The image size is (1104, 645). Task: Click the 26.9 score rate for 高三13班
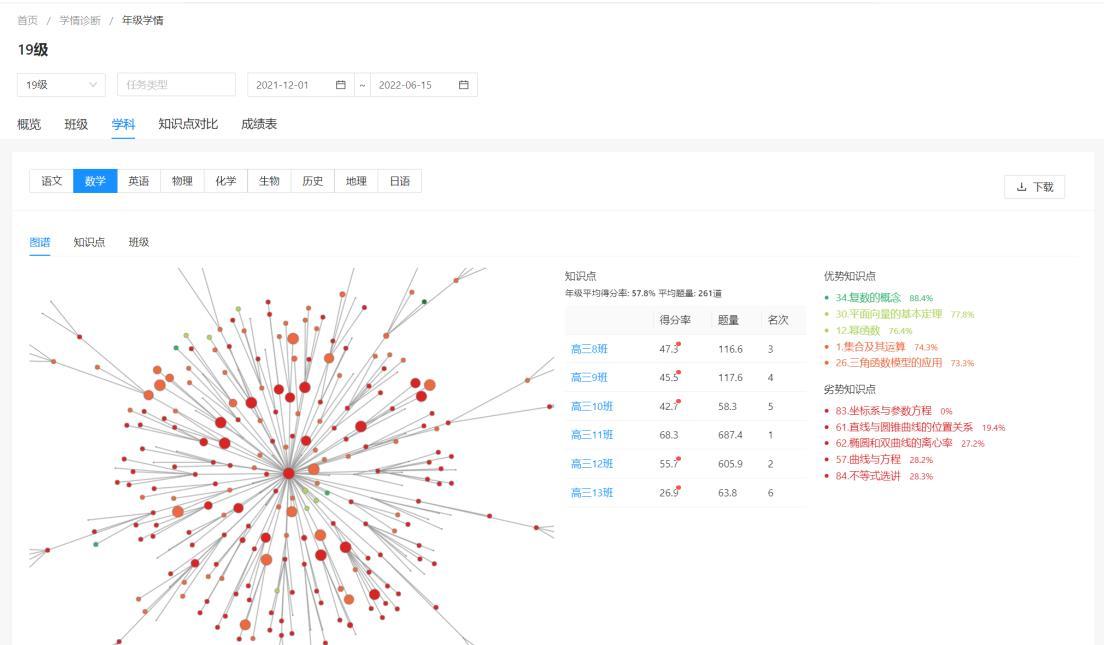(669, 493)
